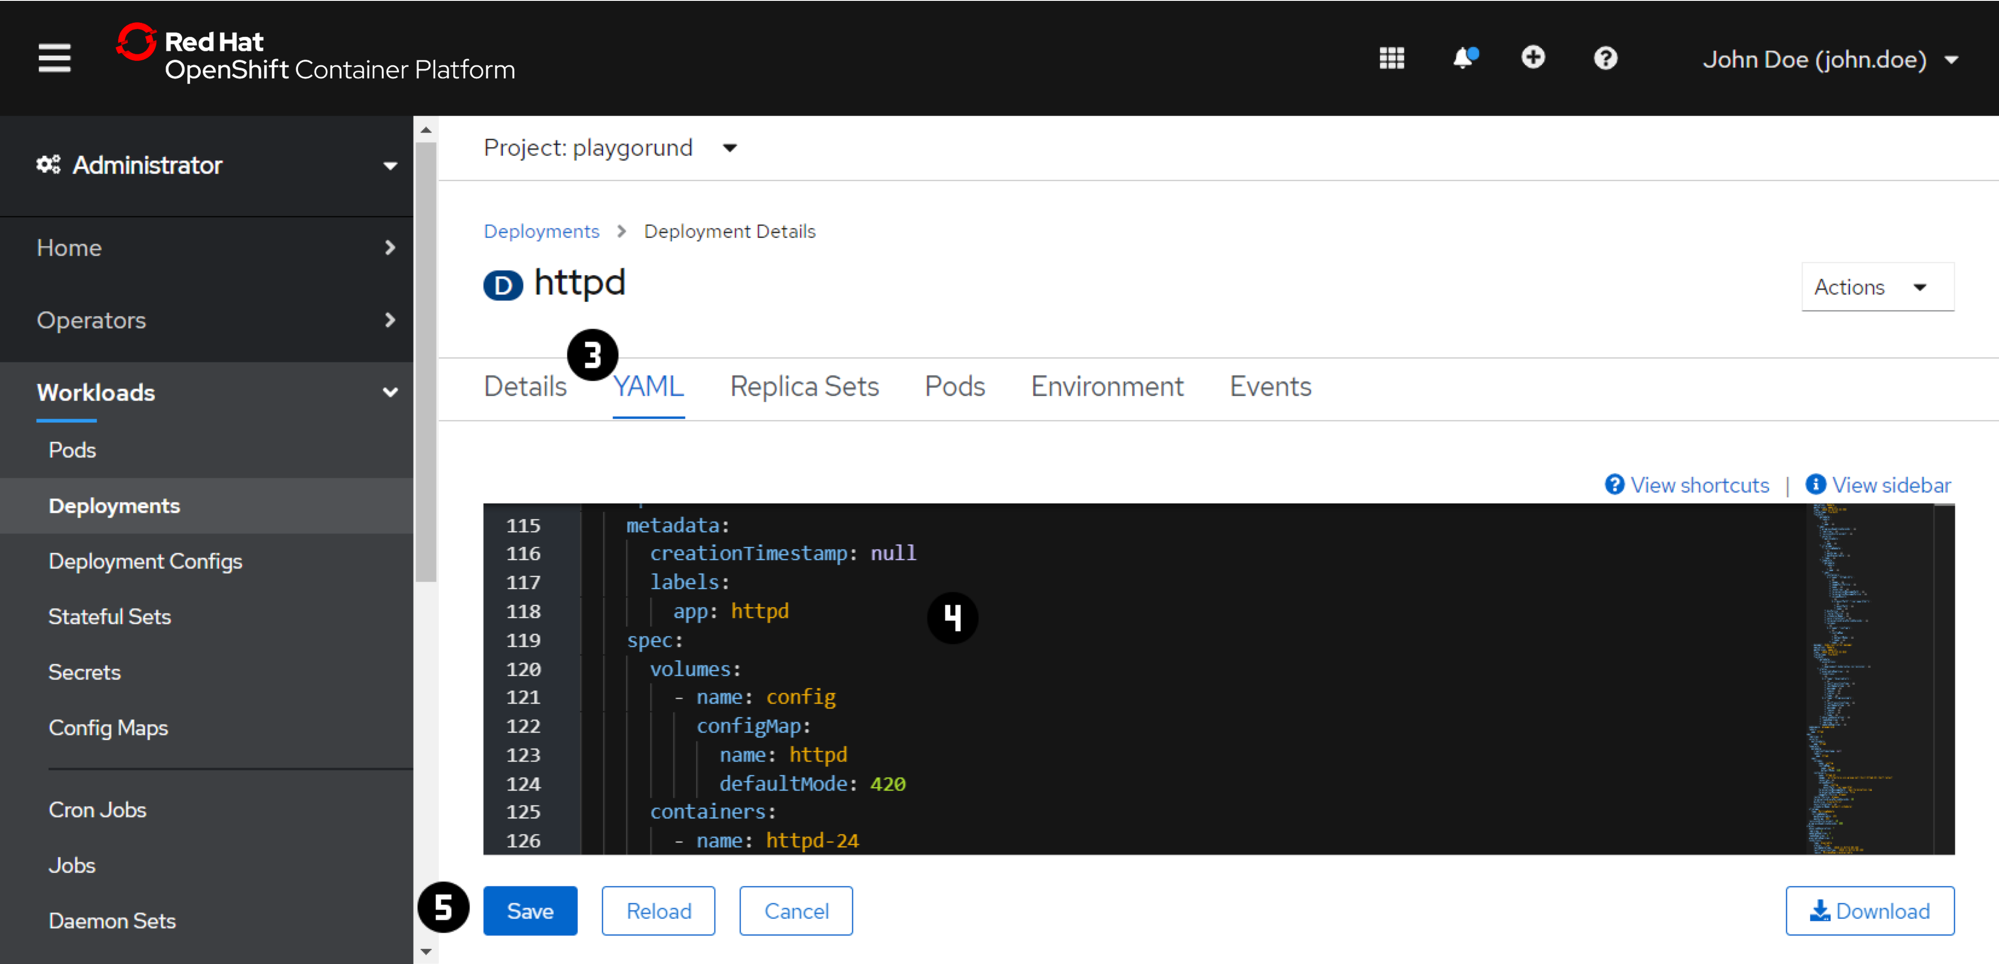Select Deployments in the sidebar
Image resolution: width=1999 pixels, height=964 pixels.
coord(207,506)
